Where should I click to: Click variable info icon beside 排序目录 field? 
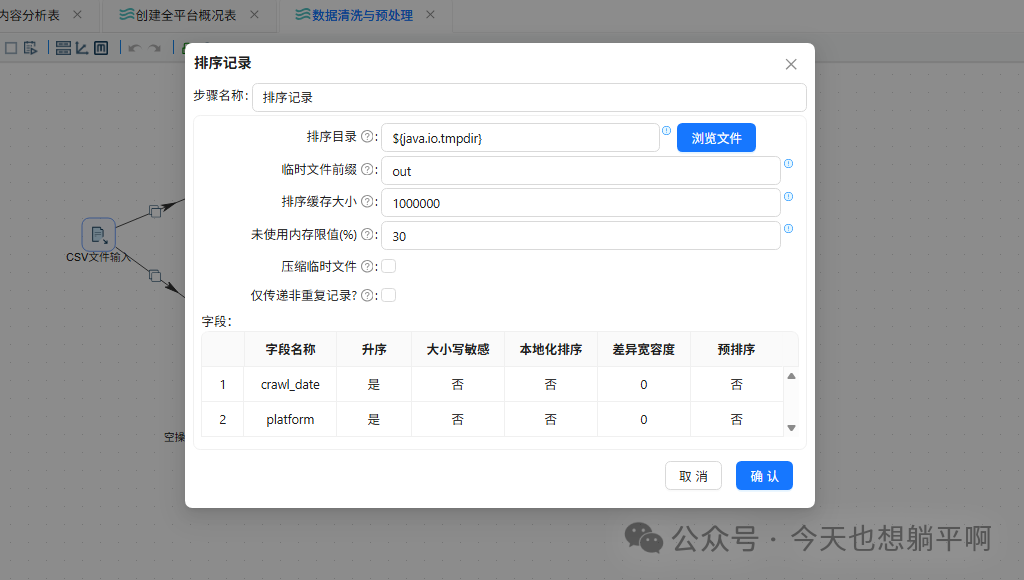[x=666, y=131]
